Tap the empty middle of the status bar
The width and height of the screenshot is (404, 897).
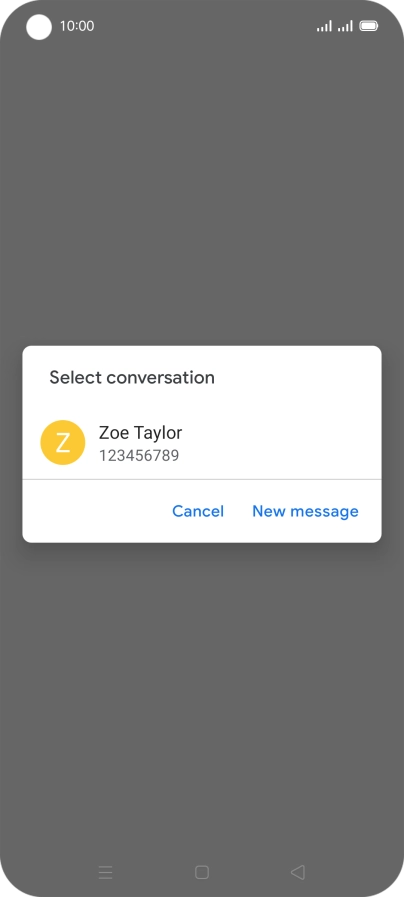tap(206, 26)
